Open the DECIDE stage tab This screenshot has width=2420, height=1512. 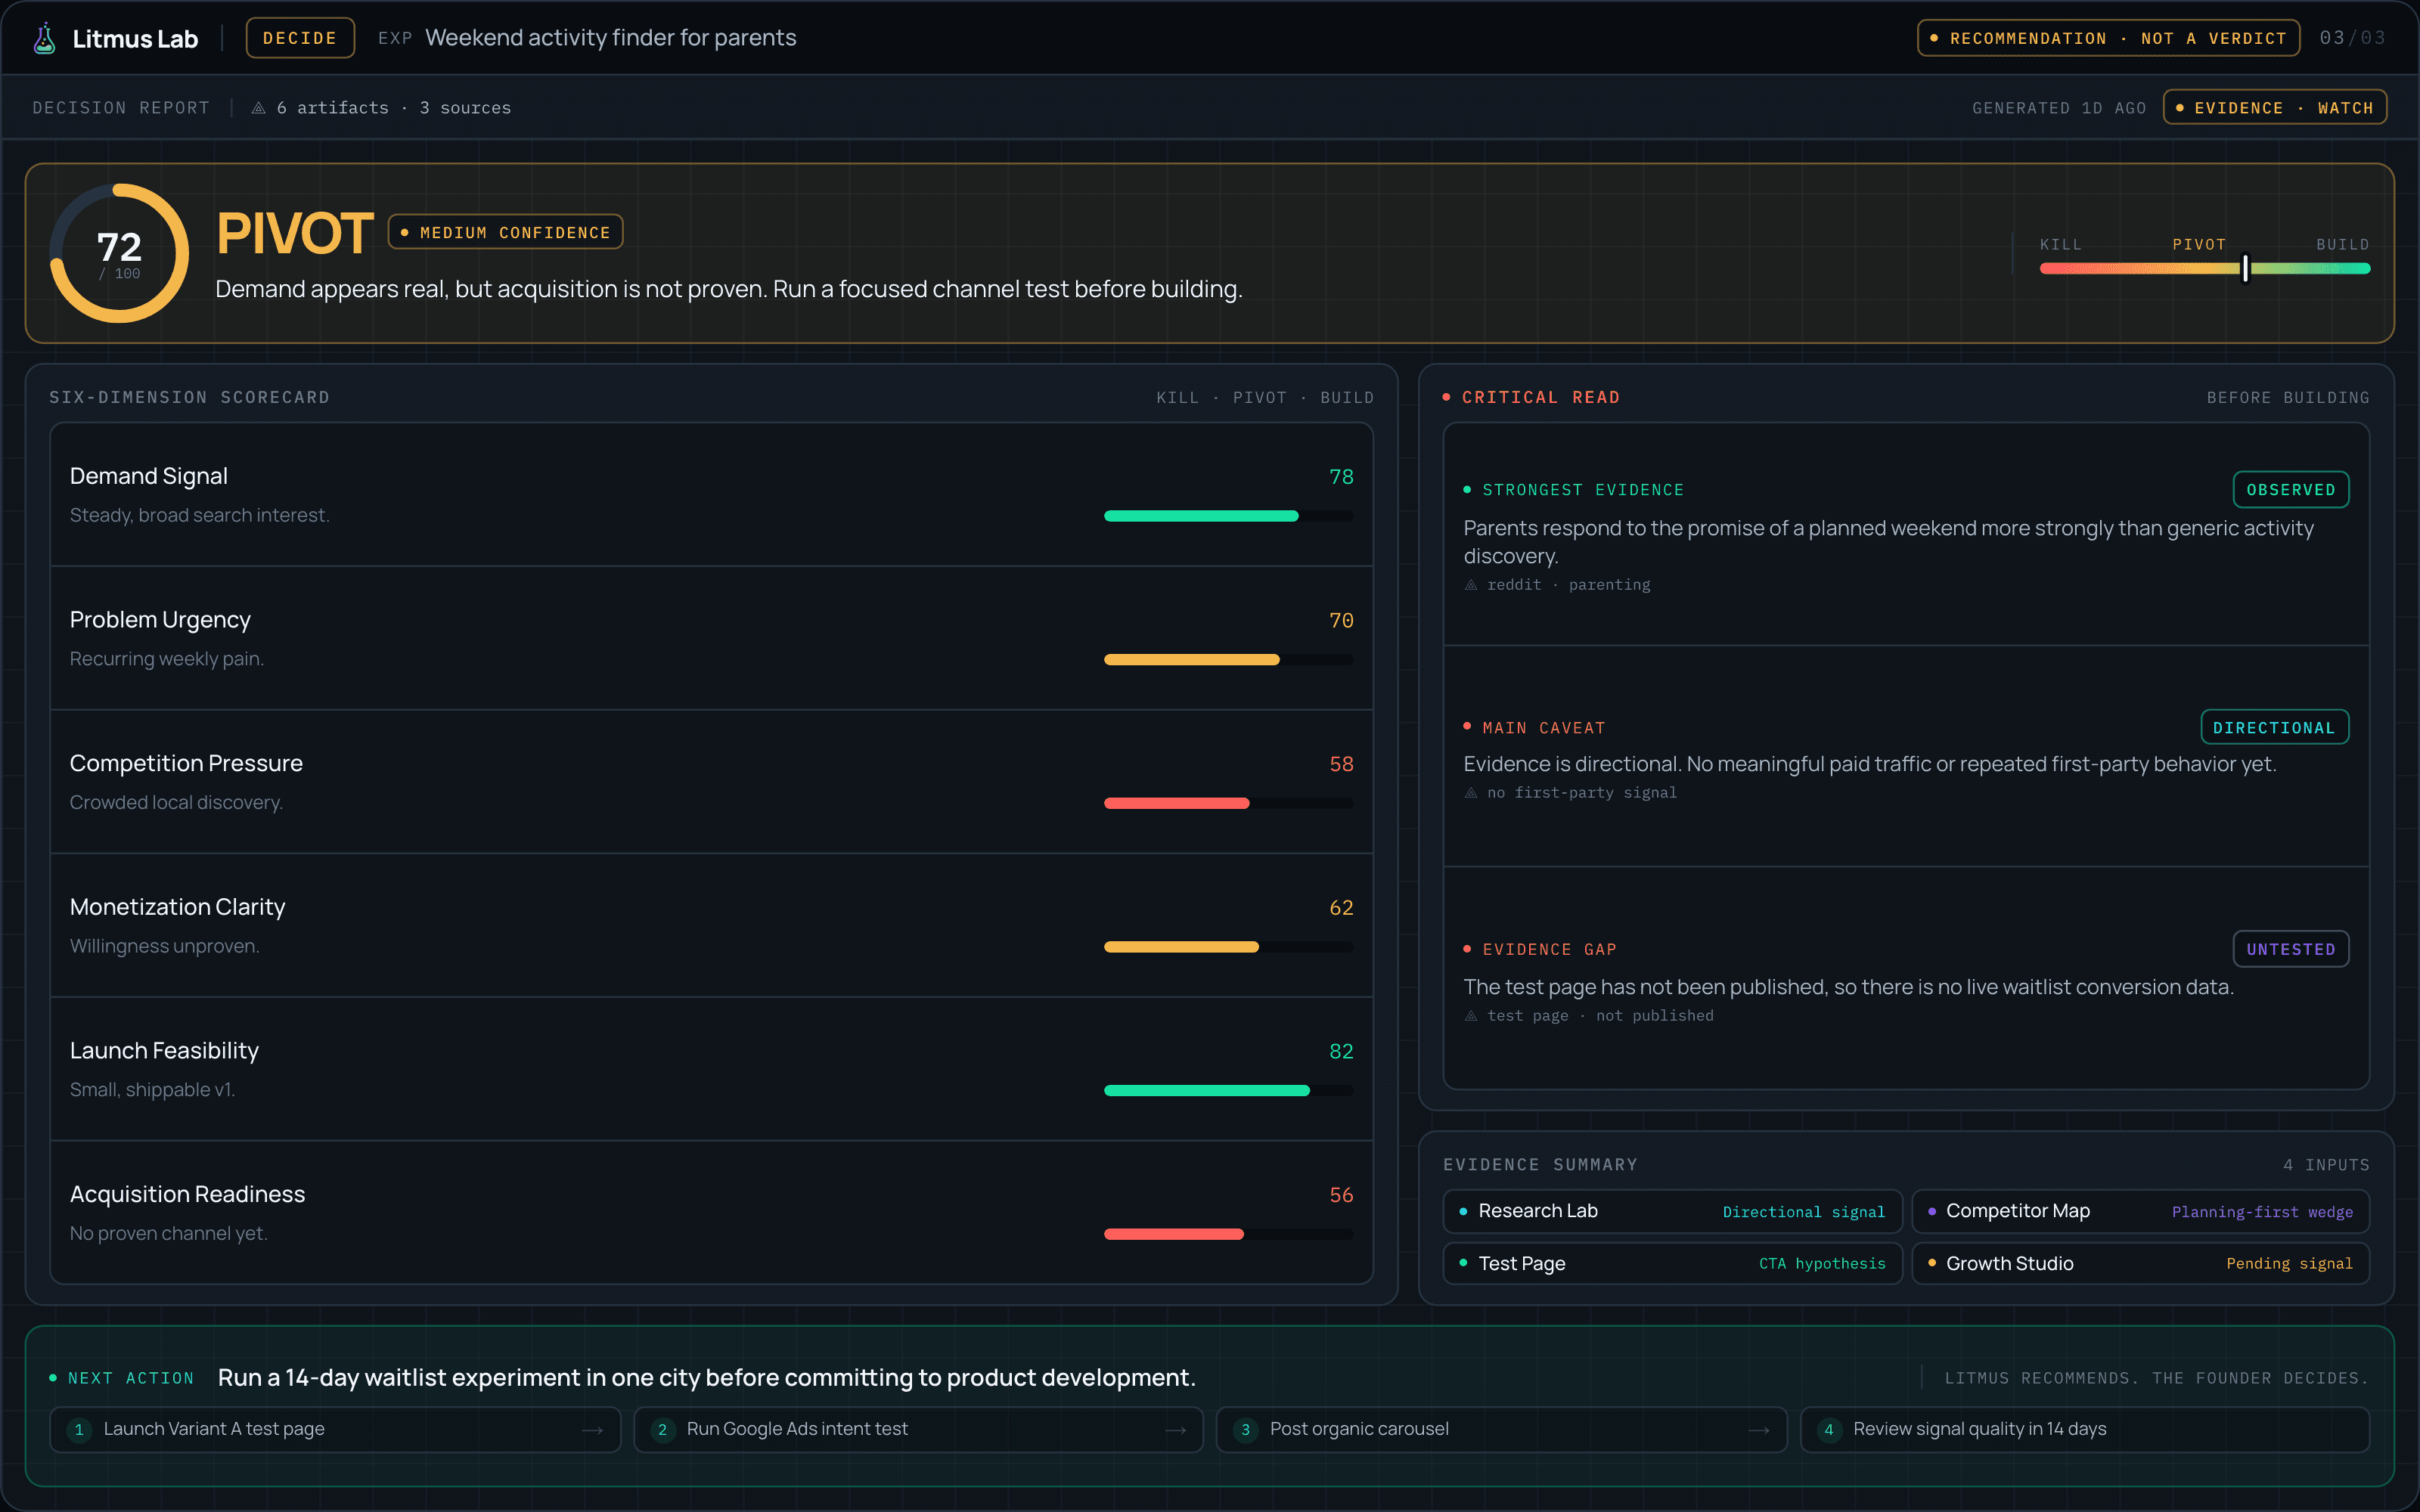tap(300, 38)
